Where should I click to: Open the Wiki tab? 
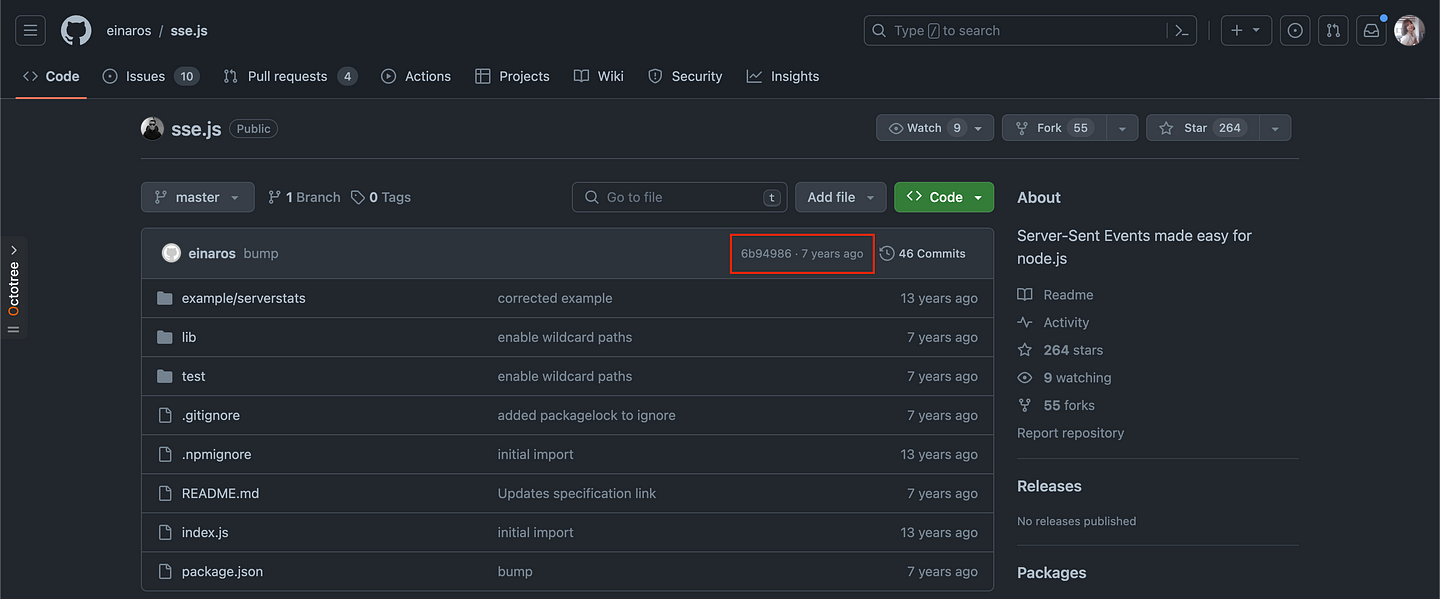(599, 76)
